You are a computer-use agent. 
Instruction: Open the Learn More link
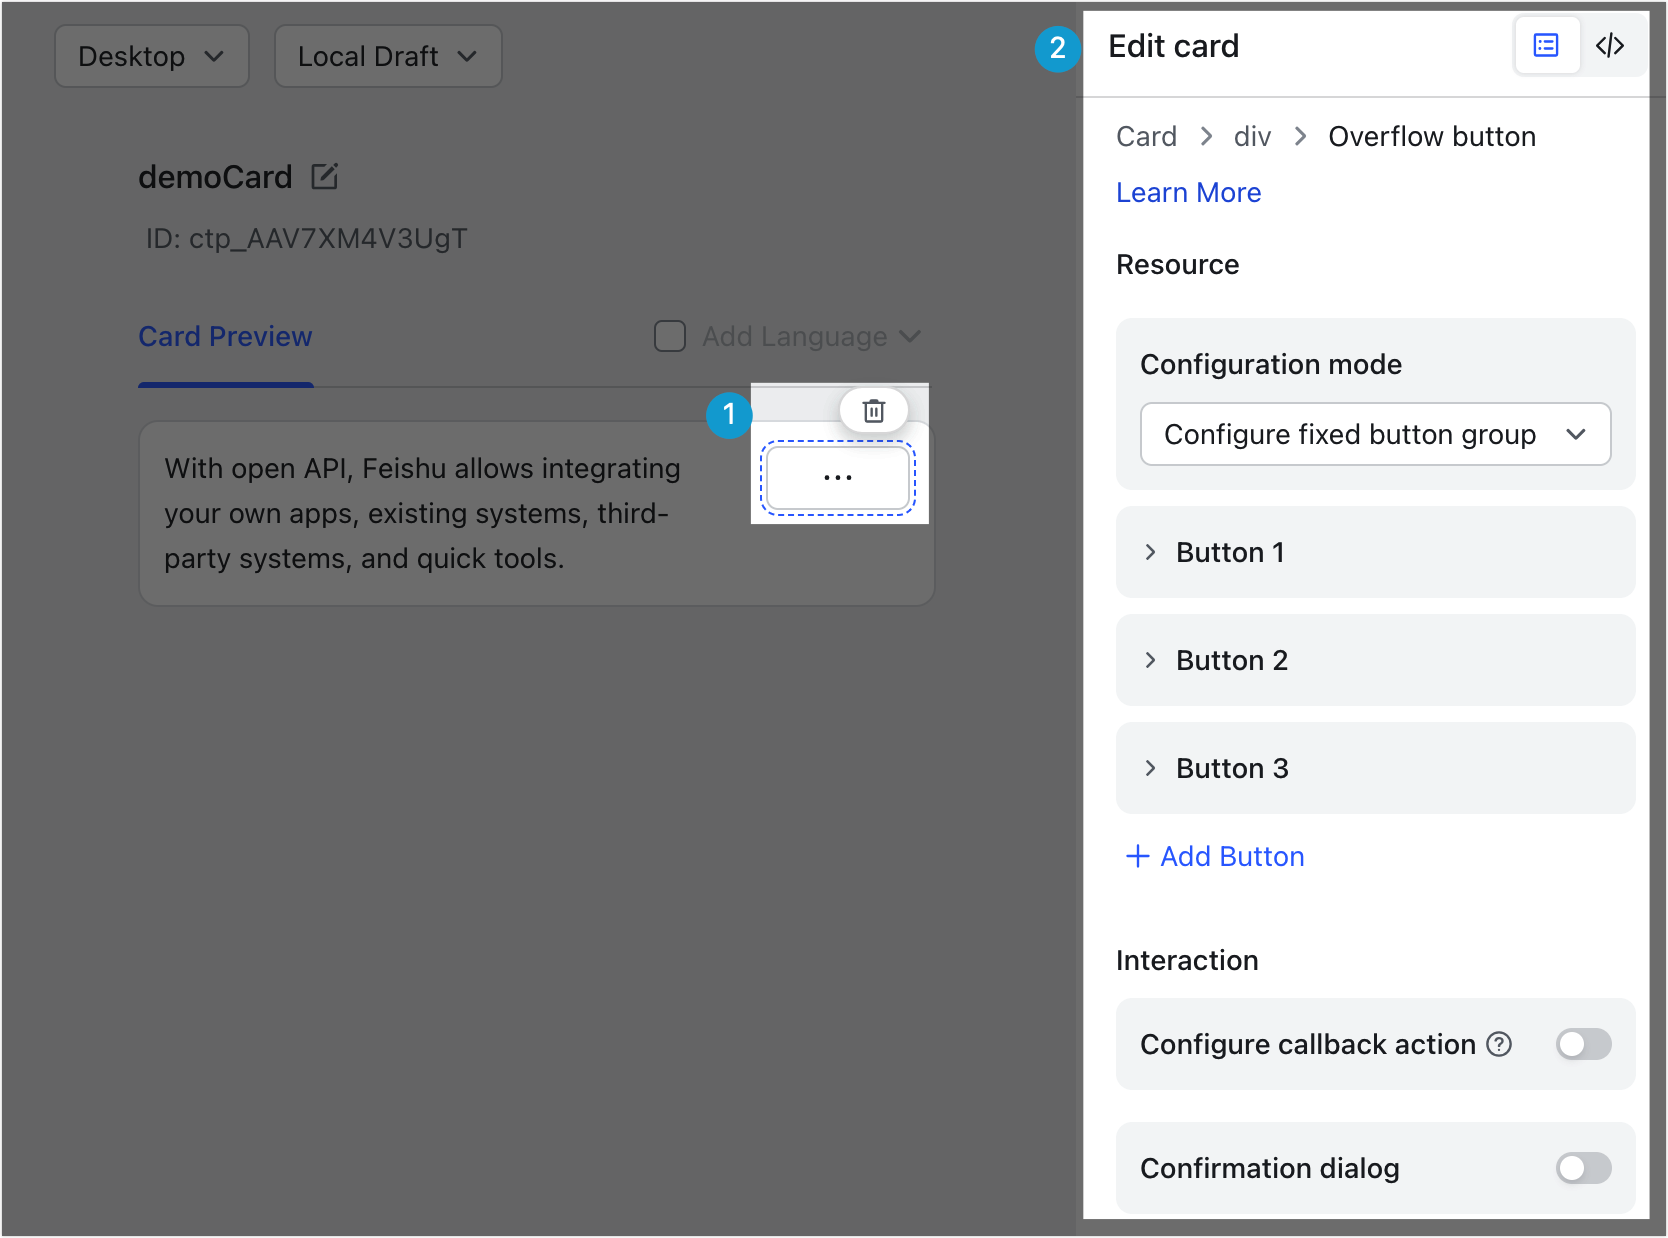pos(1188,192)
